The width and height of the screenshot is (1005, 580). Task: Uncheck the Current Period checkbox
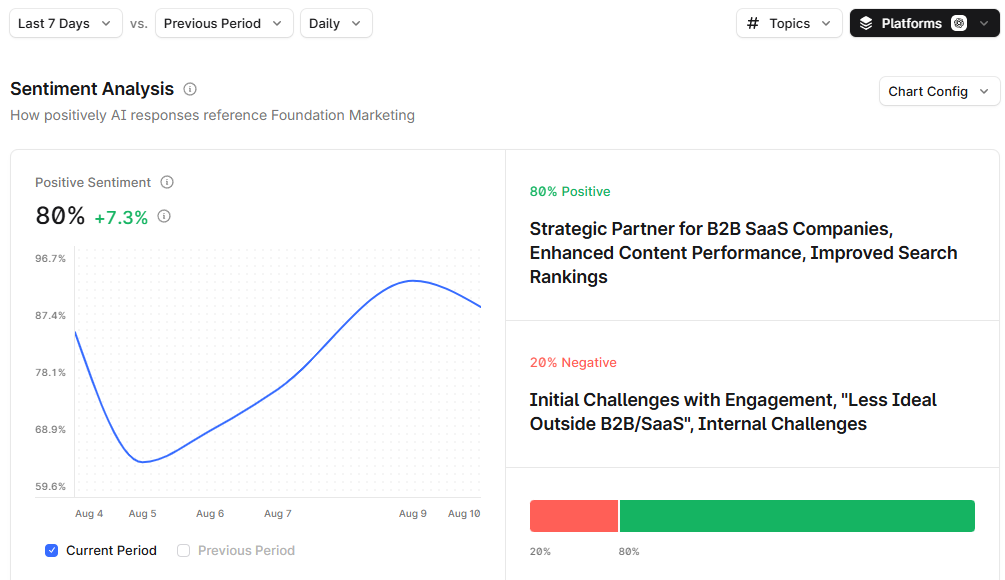pos(51,550)
